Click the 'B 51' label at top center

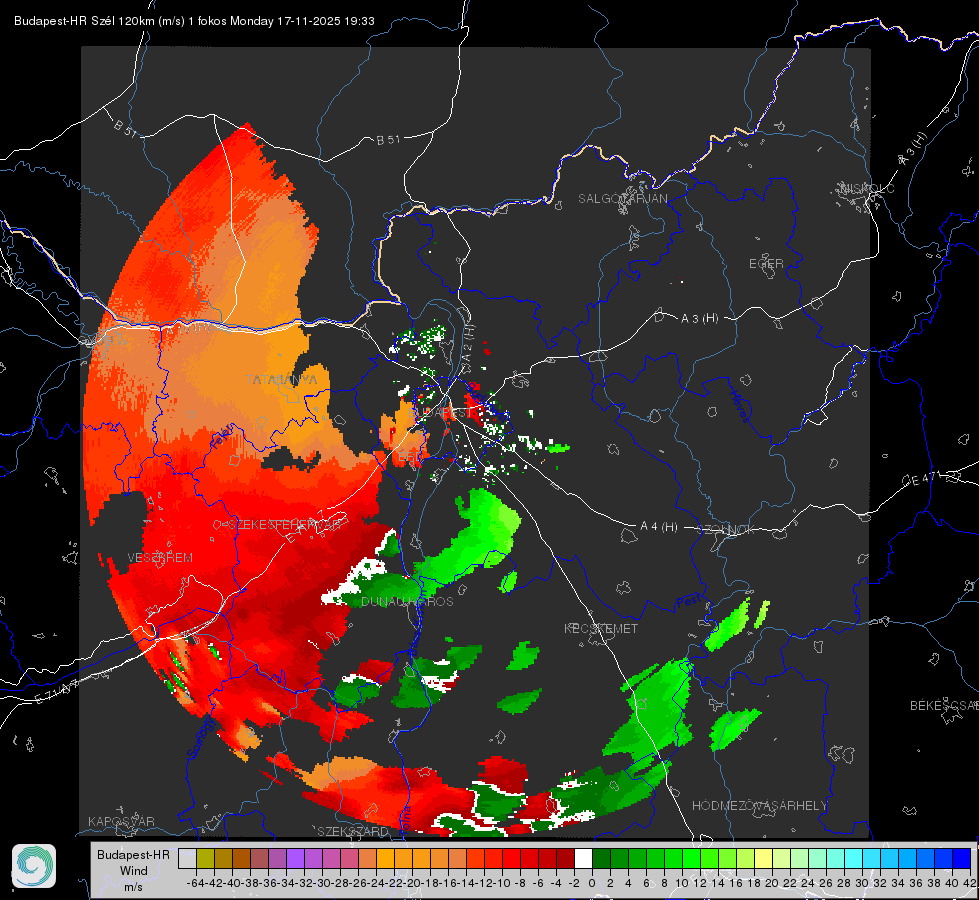pyautogui.click(x=388, y=140)
